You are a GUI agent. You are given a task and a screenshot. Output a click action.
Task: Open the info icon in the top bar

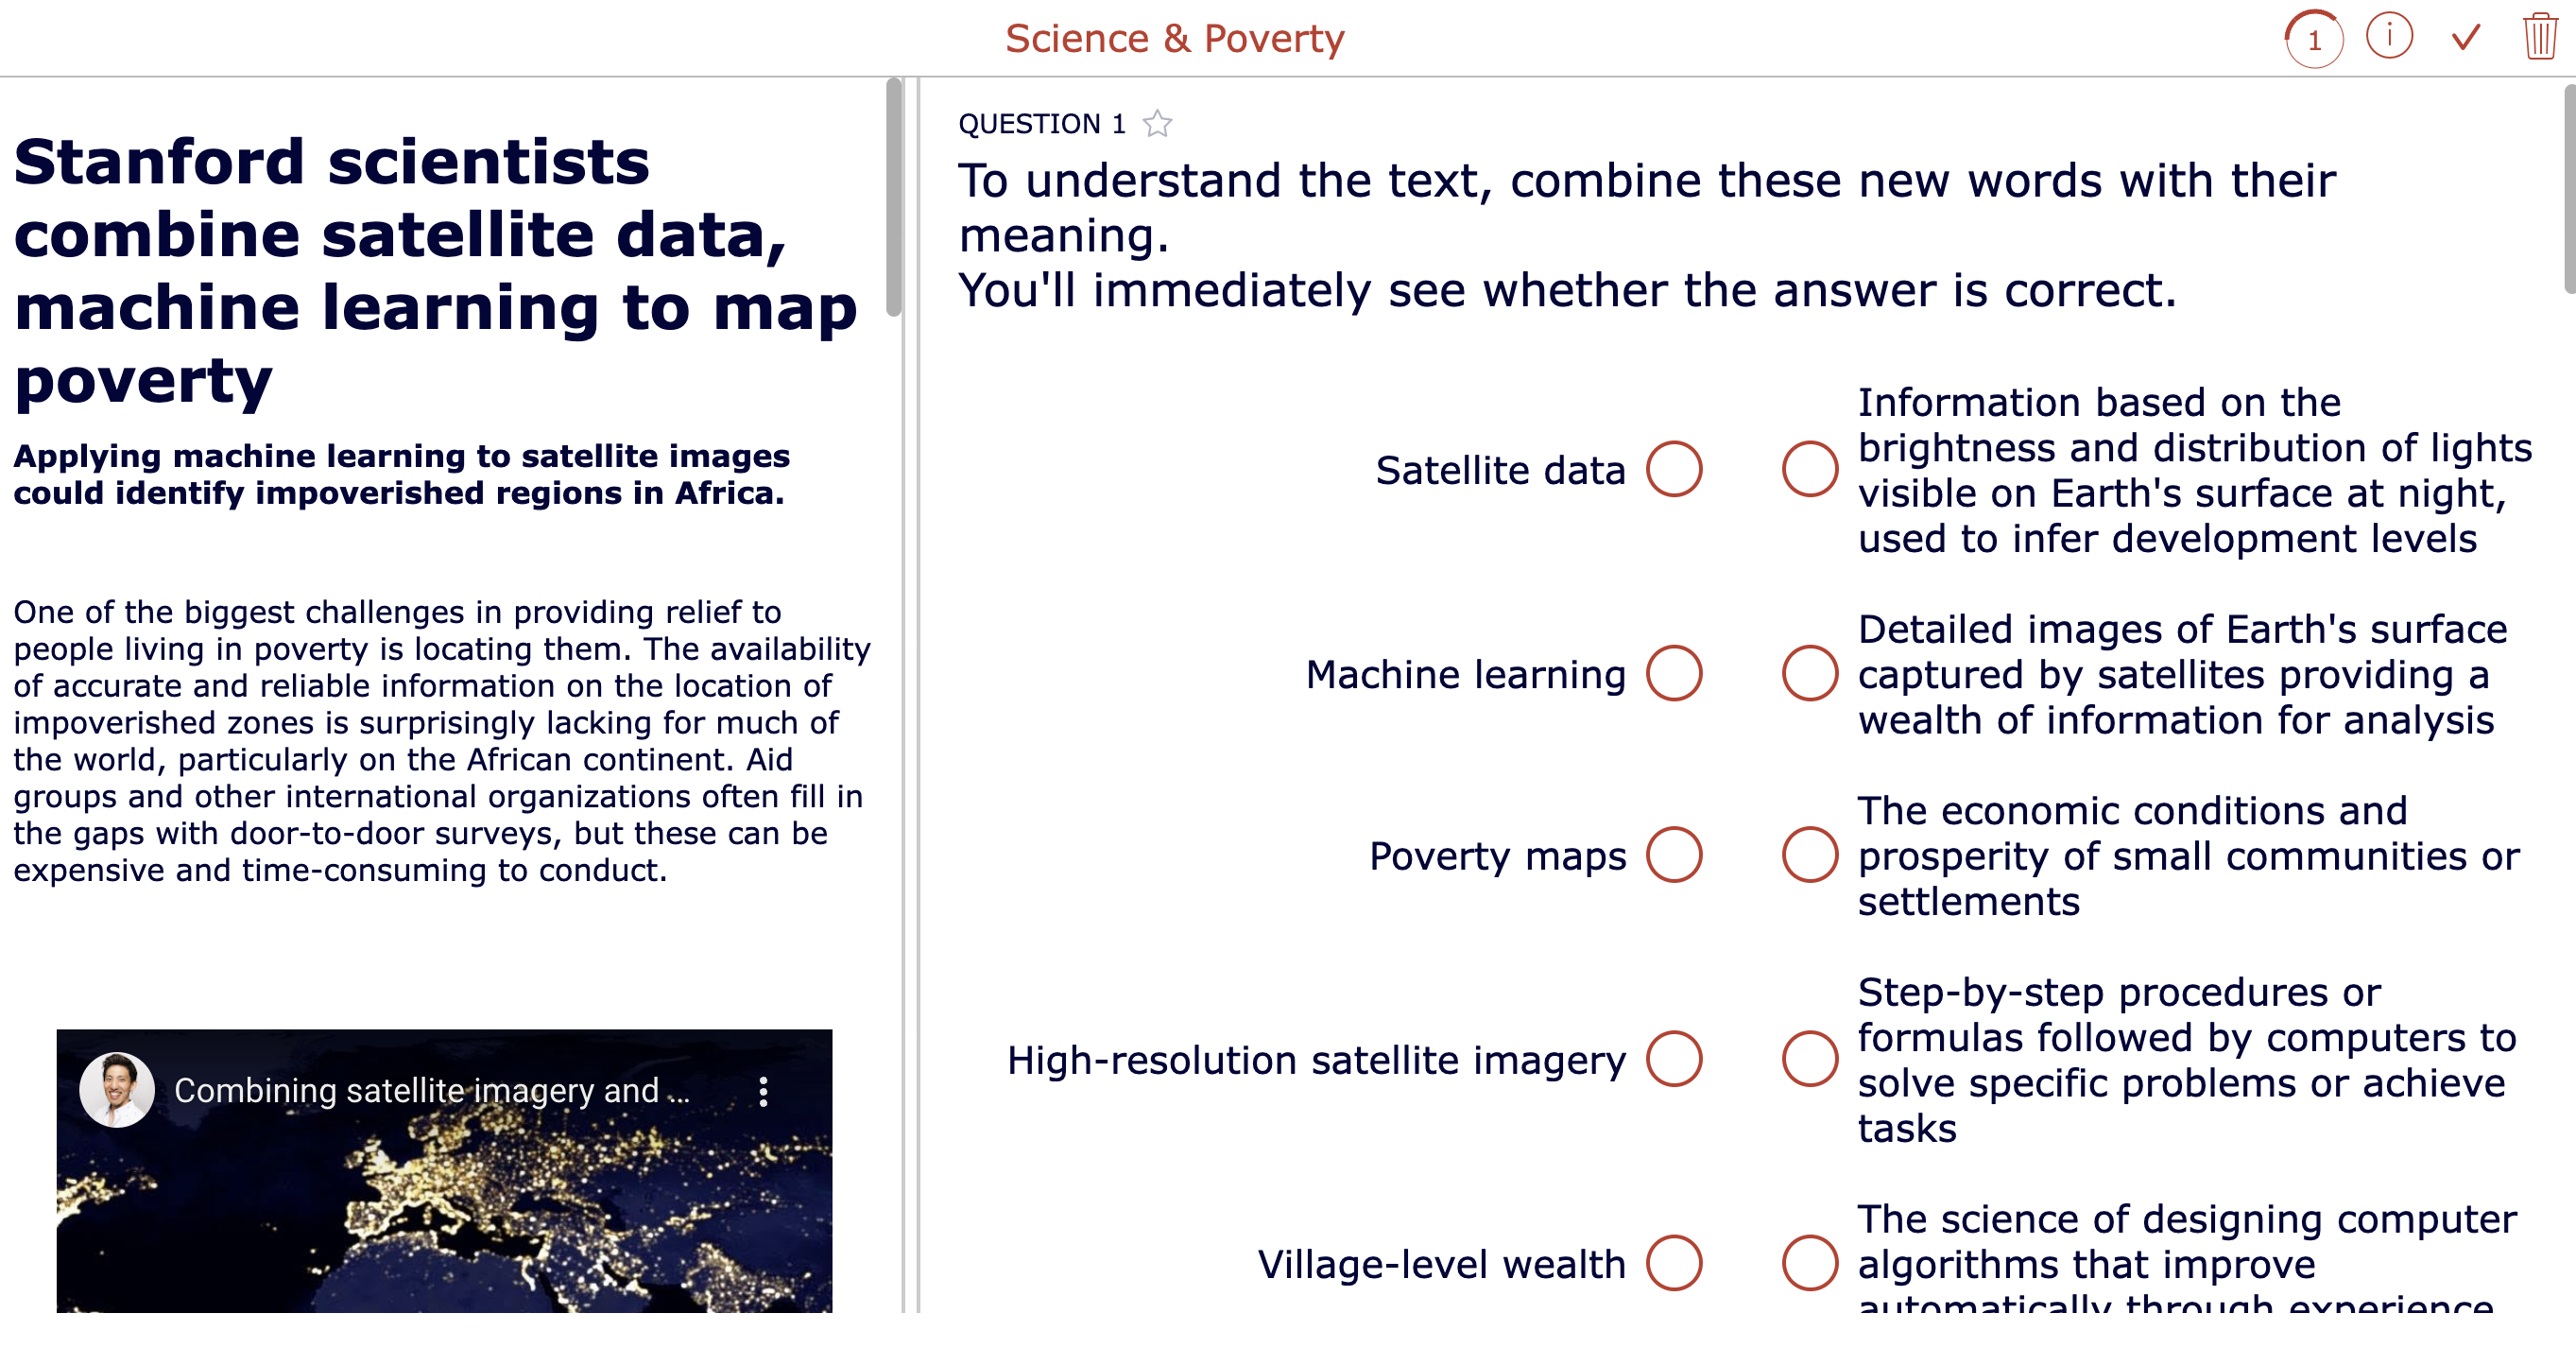tap(2390, 37)
